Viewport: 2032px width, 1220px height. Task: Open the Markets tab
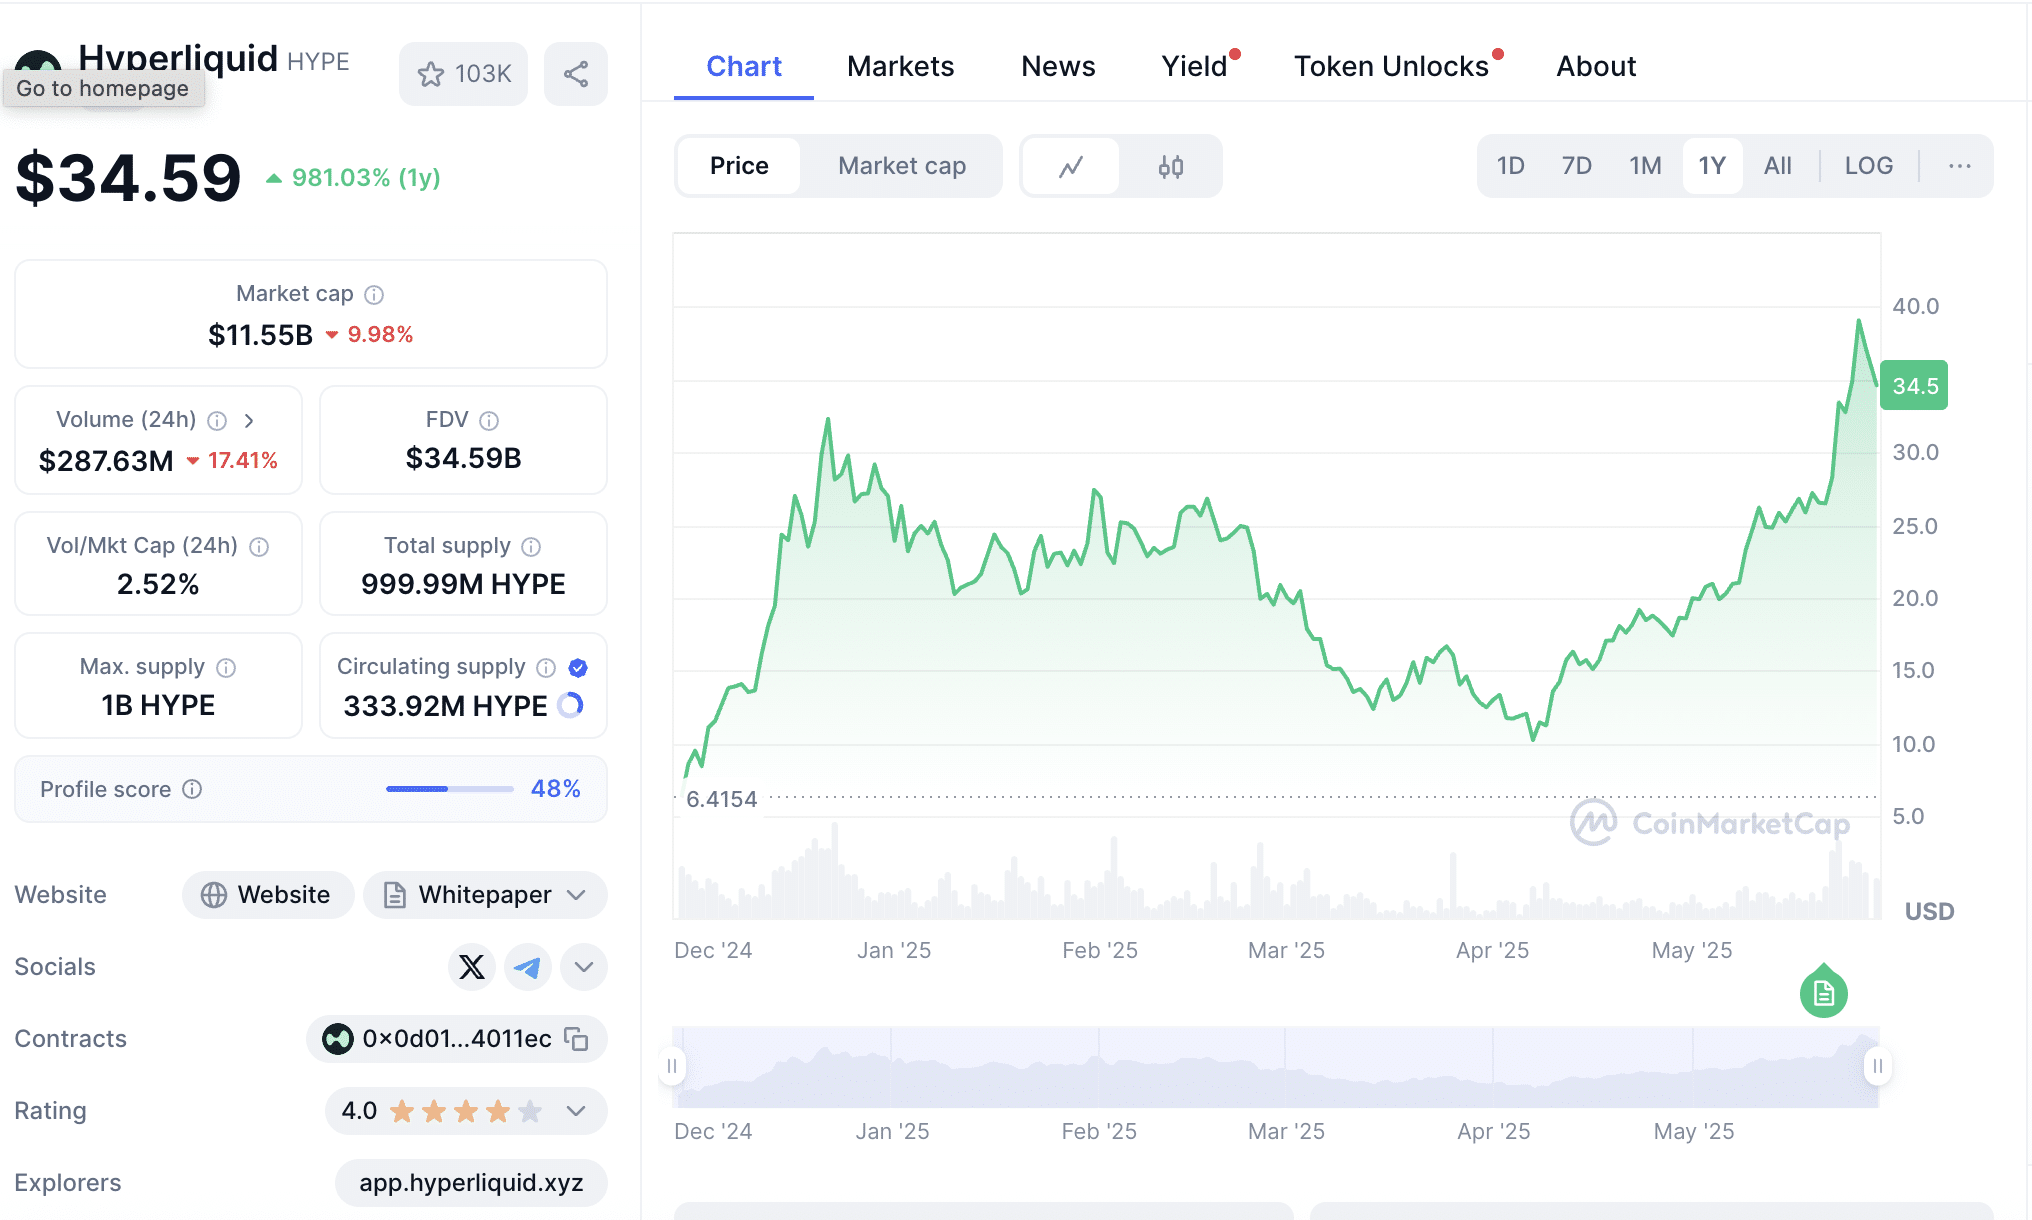pyautogui.click(x=900, y=66)
